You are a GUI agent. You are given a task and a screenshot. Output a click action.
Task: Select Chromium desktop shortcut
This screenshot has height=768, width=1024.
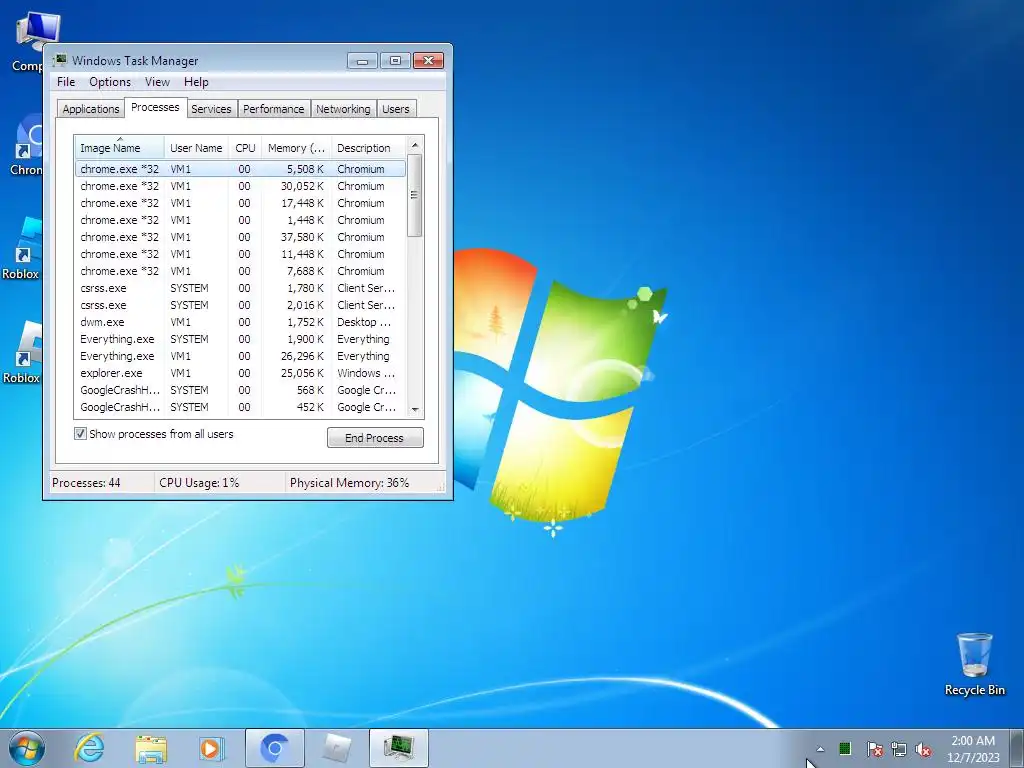(x=26, y=145)
